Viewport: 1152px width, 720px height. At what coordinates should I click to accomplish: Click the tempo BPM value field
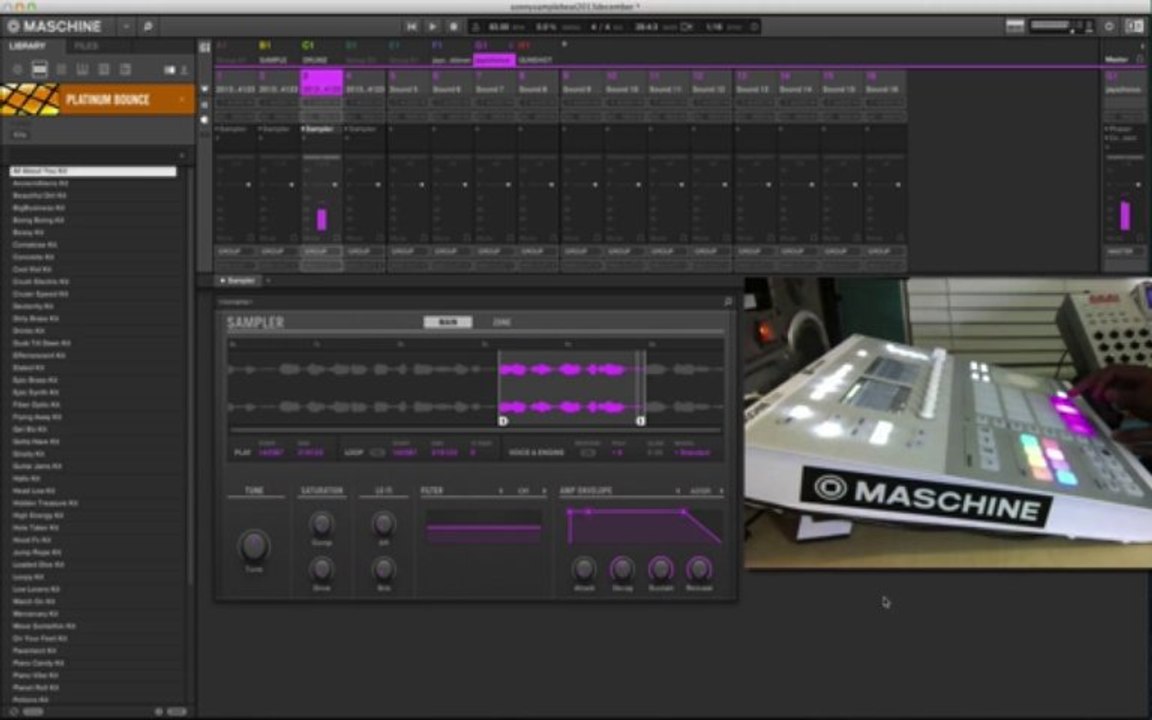pos(500,27)
